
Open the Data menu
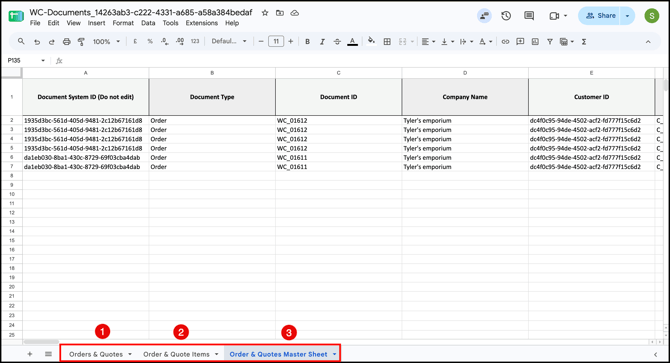coord(148,23)
